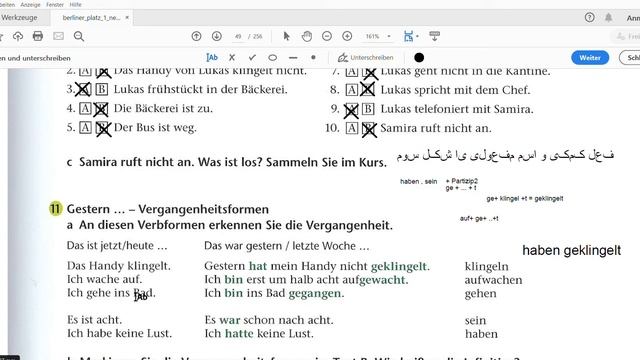640x360 pixels.
Task: Click the email envelope icon
Action: 58,36
